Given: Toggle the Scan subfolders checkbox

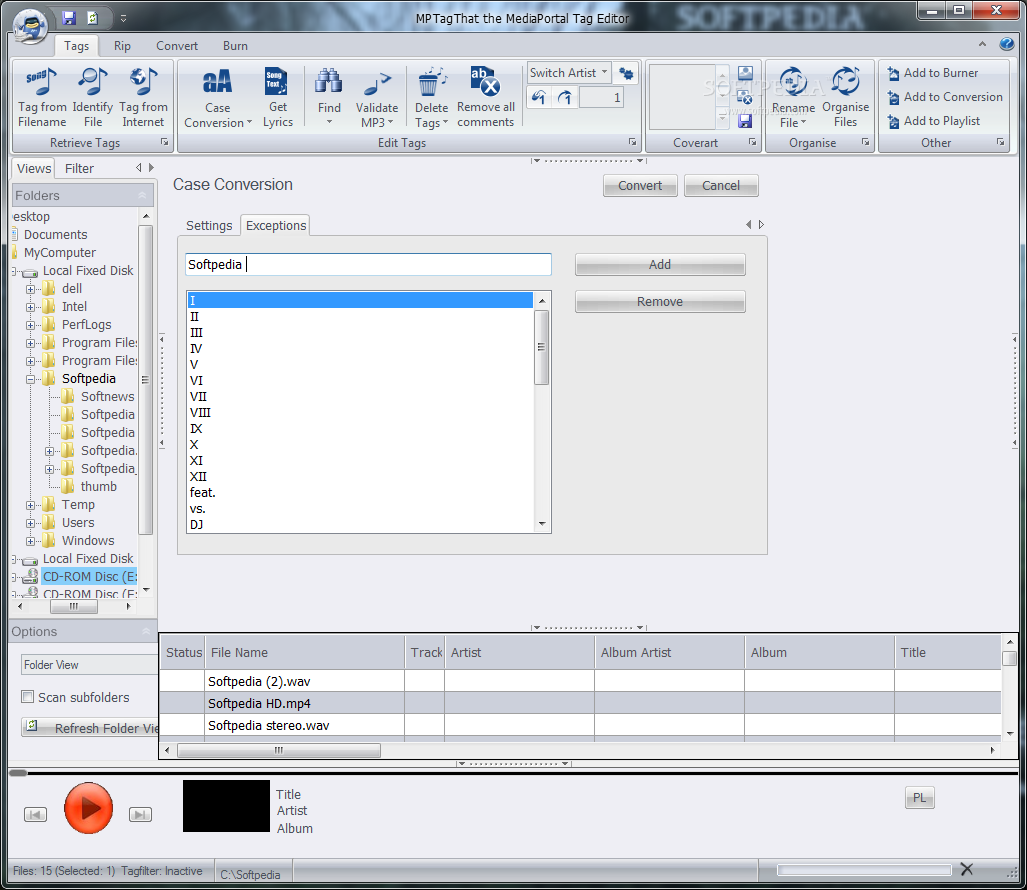Looking at the screenshot, I should pos(28,697).
